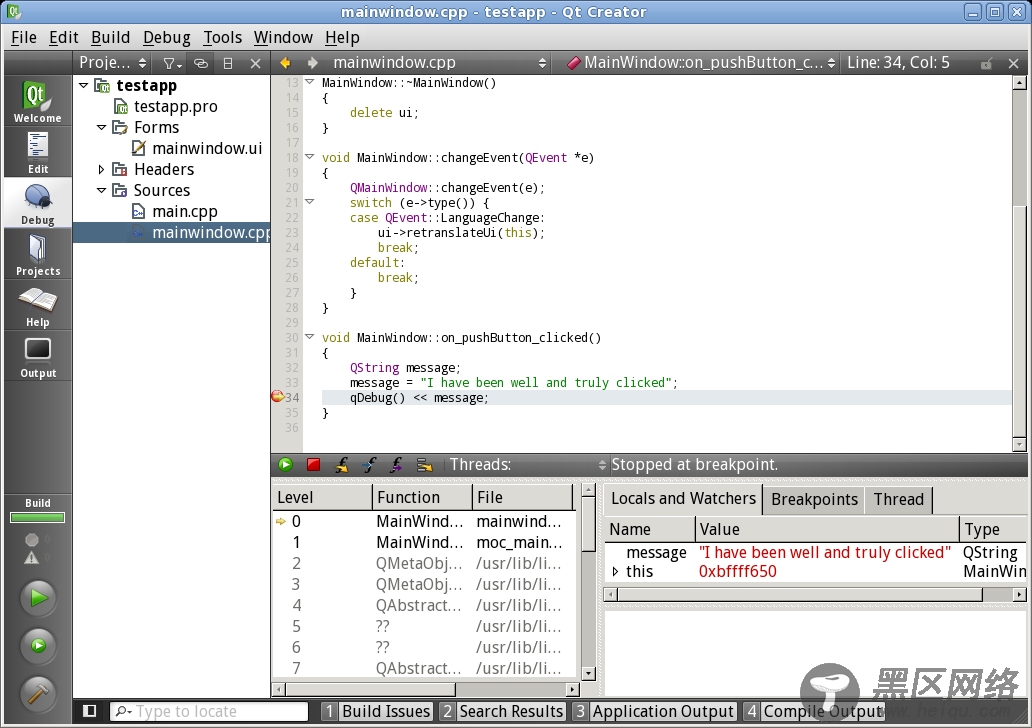Click the Level column header in stack view

tap(322, 498)
